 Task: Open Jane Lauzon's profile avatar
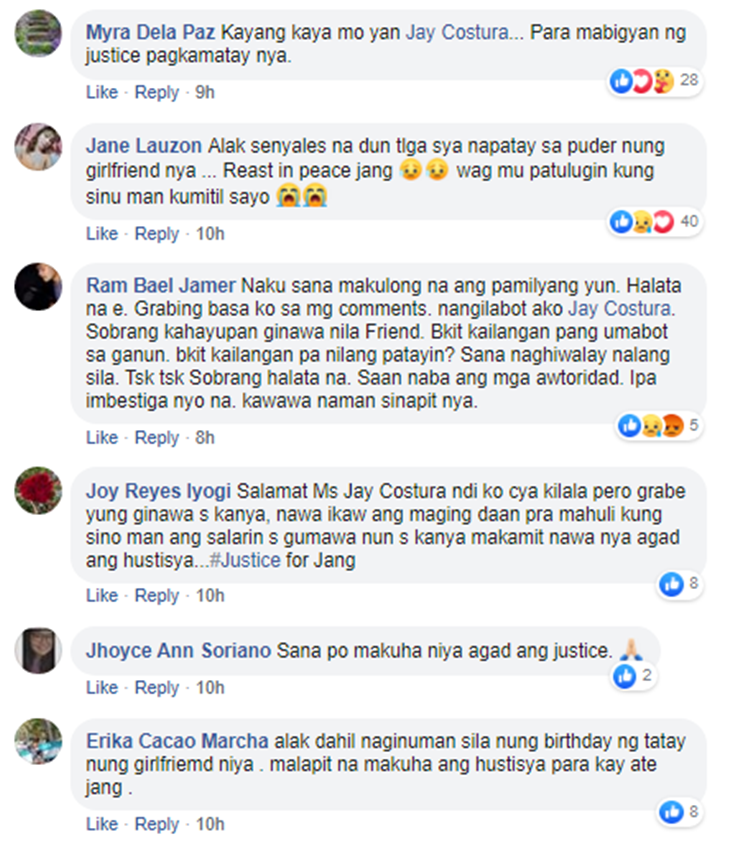pos(38,147)
